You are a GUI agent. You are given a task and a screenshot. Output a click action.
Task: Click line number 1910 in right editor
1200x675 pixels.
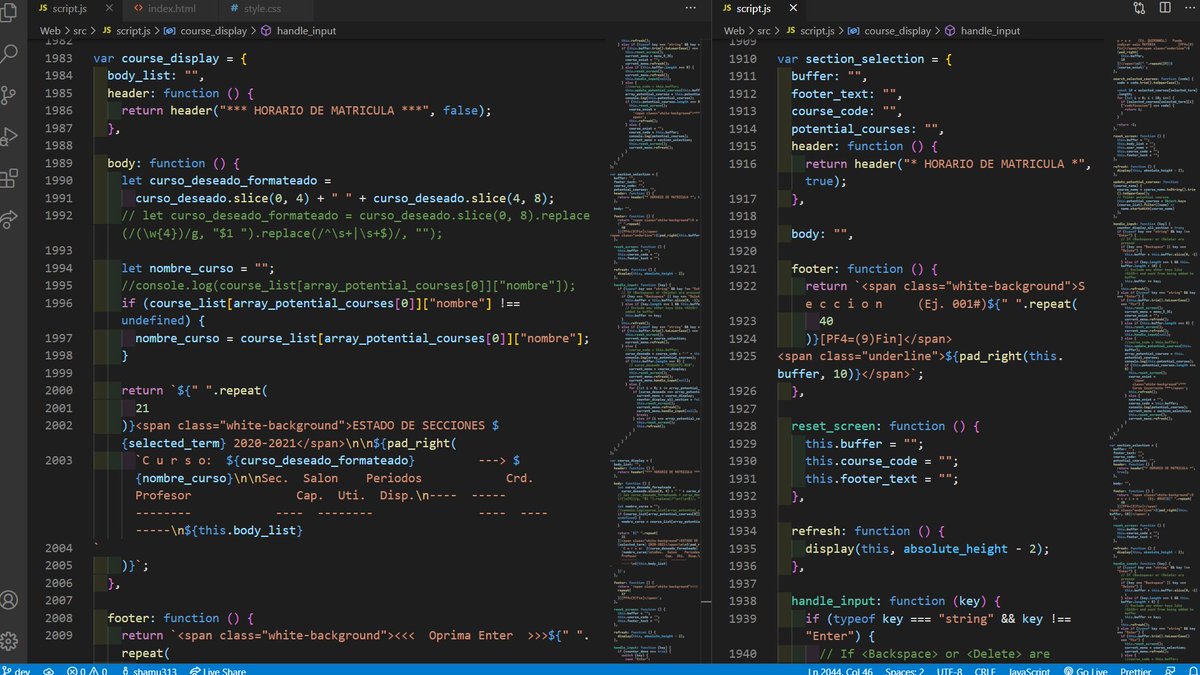click(x=742, y=58)
